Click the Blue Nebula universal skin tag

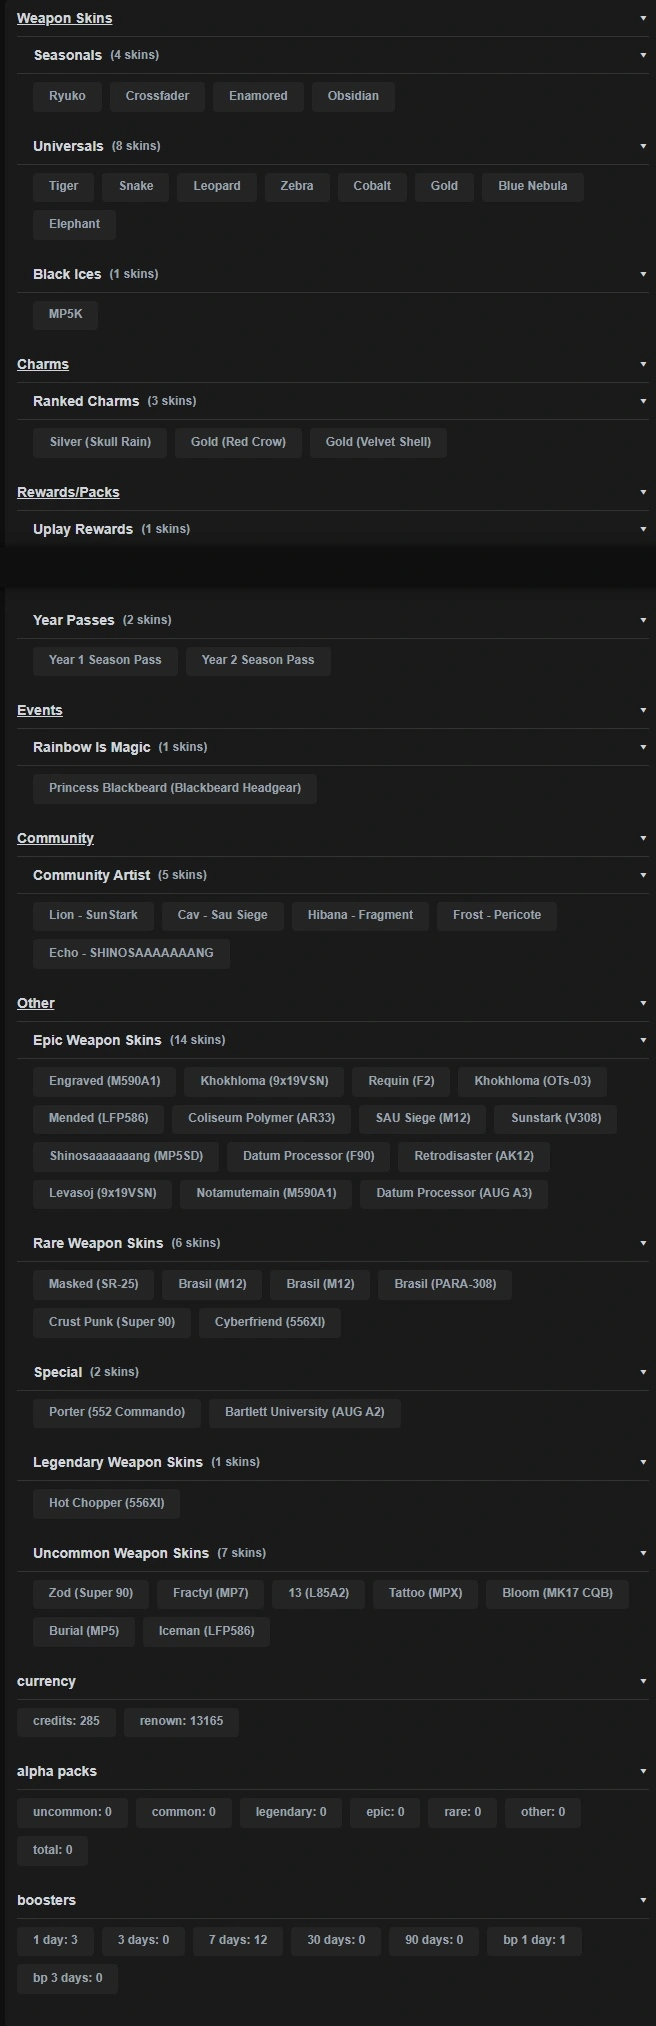click(x=532, y=186)
